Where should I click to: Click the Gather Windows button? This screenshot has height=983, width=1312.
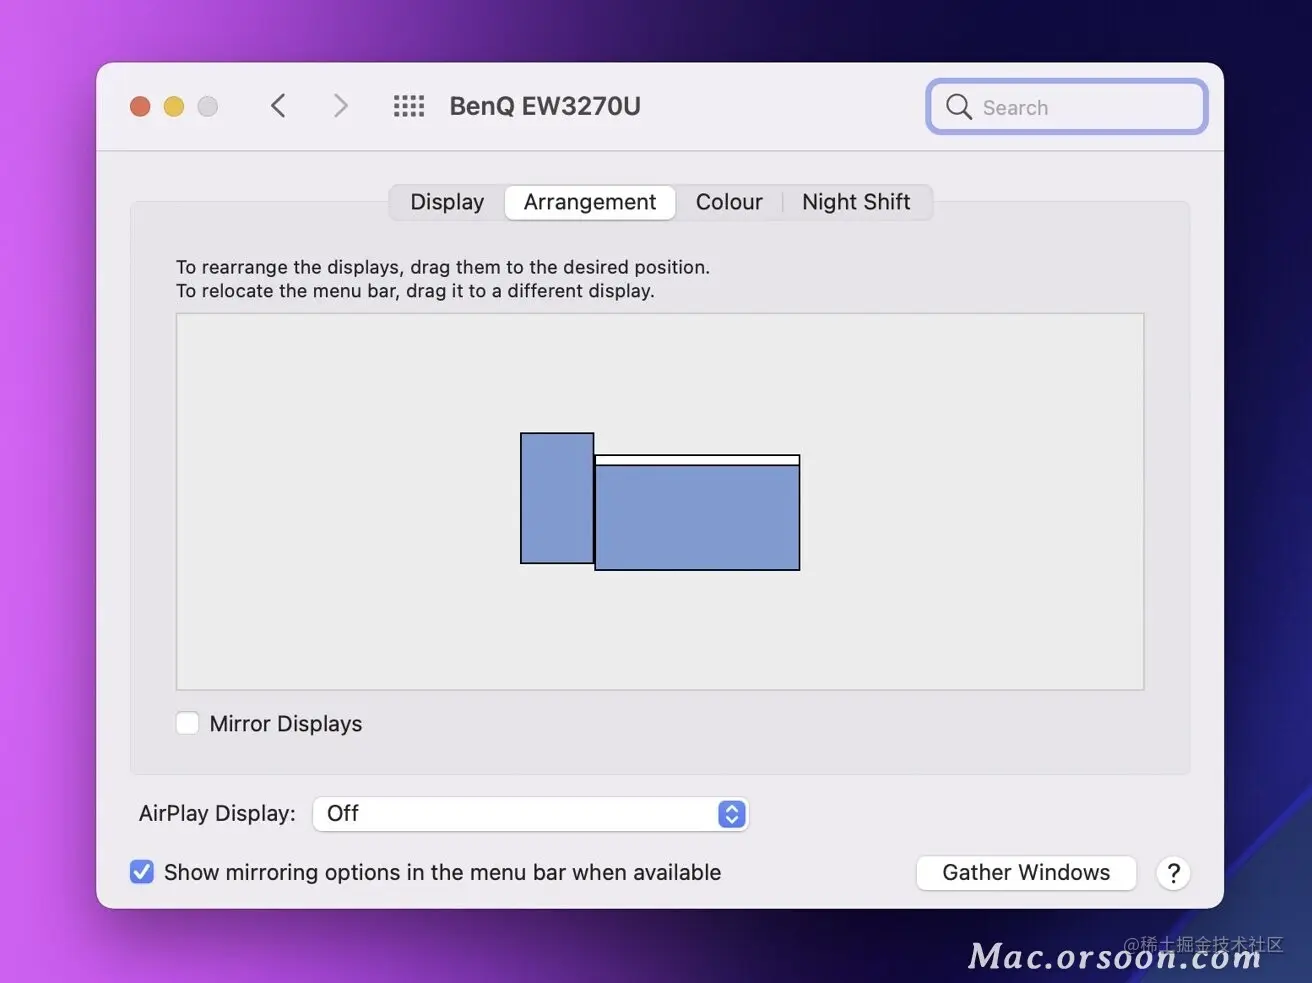[1026, 873]
